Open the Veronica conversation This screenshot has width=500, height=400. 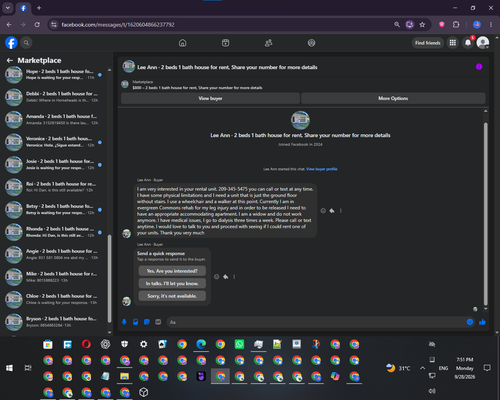[x=54, y=142]
